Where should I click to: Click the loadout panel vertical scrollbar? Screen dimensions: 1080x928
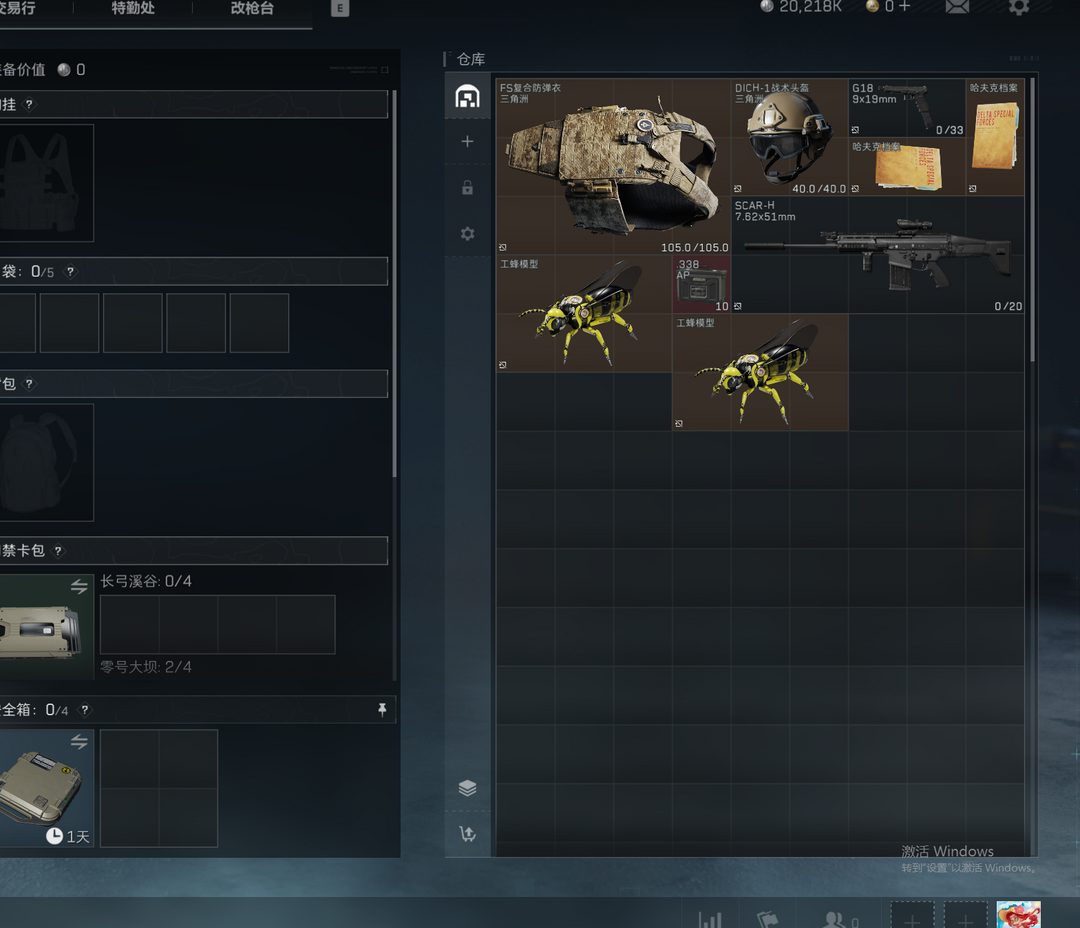(394, 284)
